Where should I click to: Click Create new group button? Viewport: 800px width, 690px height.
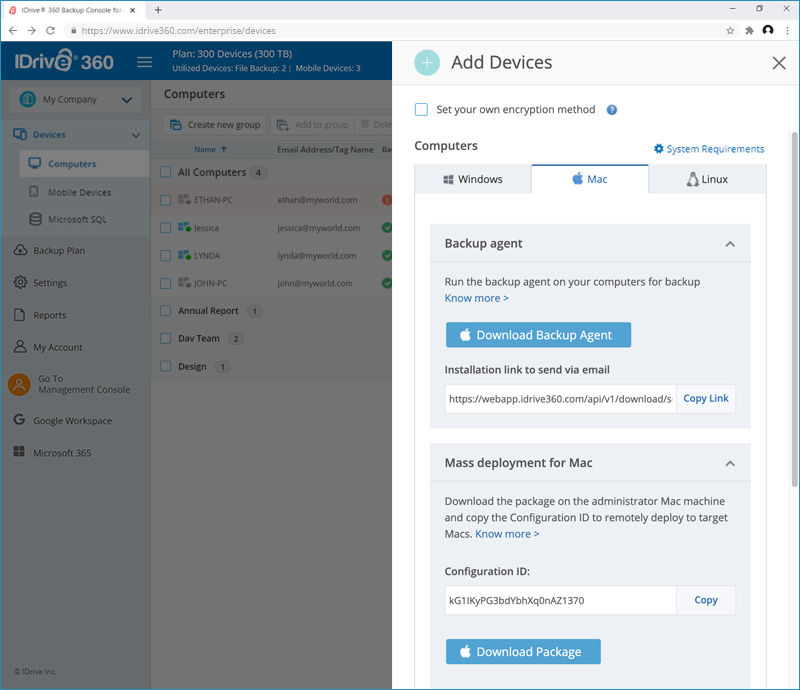(215, 125)
